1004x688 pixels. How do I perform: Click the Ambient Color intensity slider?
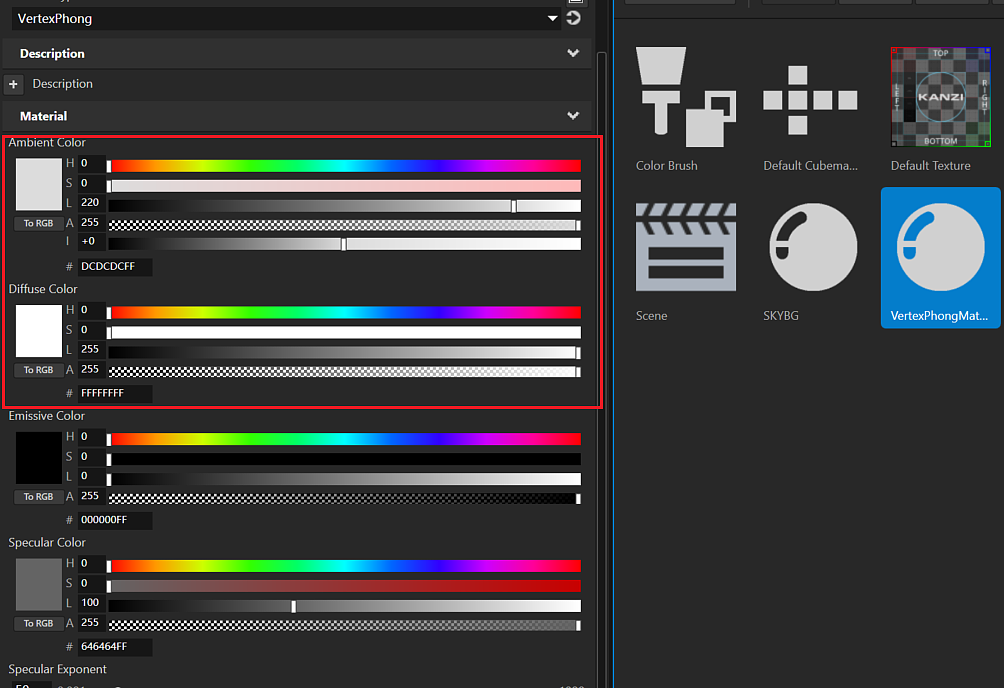[x=344, y=244]
